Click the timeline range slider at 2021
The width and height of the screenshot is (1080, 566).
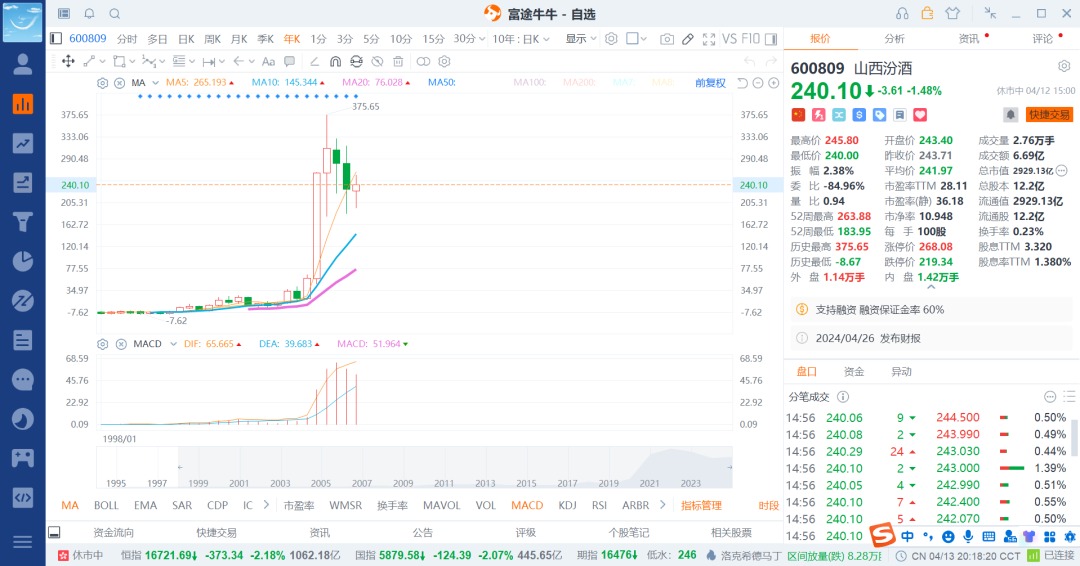point(649,483)
